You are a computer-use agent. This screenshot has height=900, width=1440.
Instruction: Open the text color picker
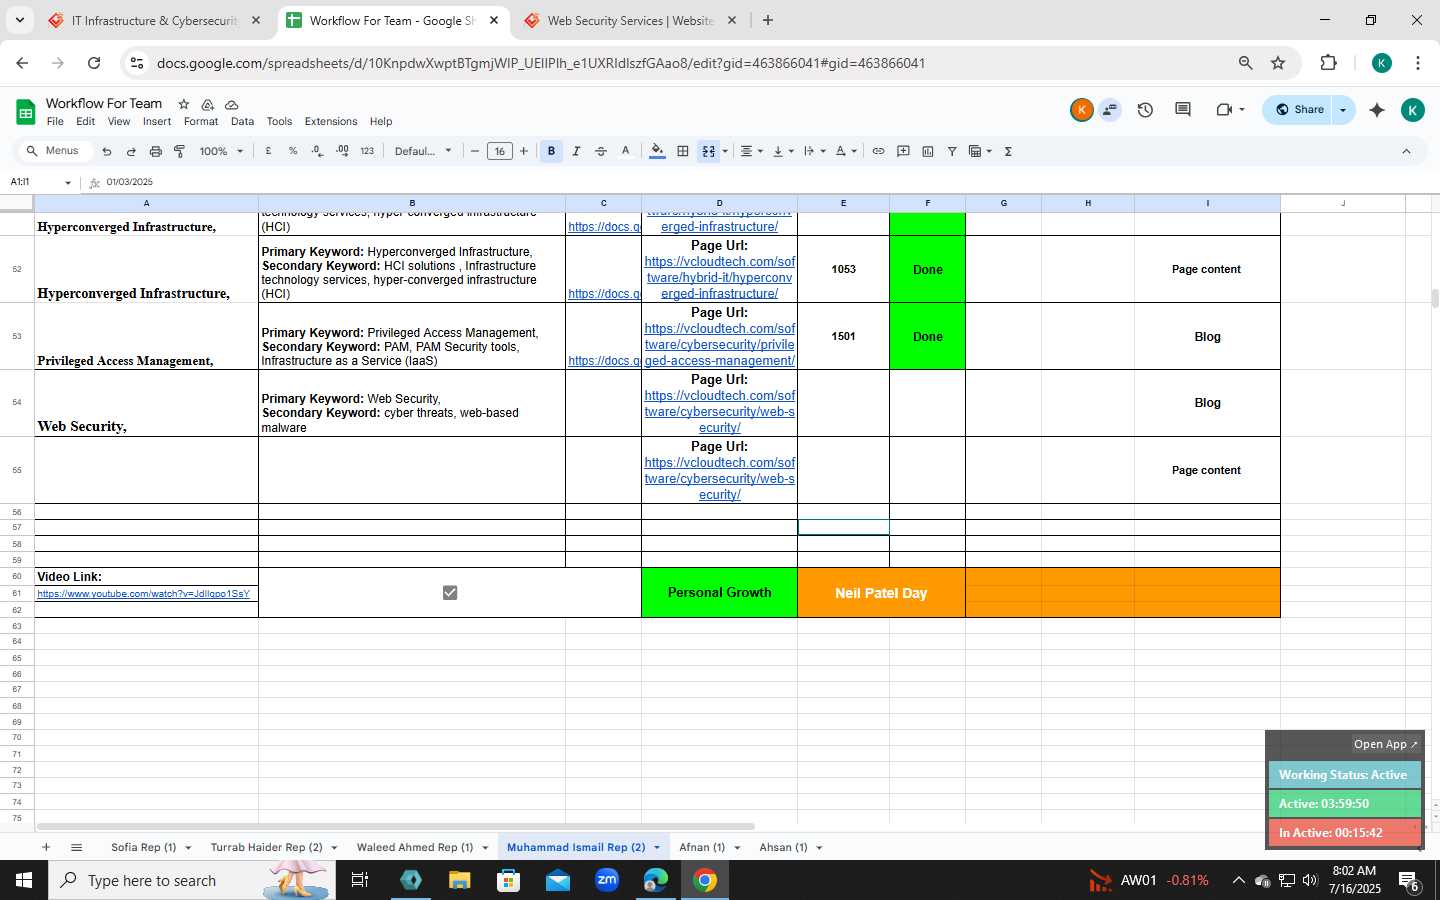pyautogui.click(x=626, y=151)
